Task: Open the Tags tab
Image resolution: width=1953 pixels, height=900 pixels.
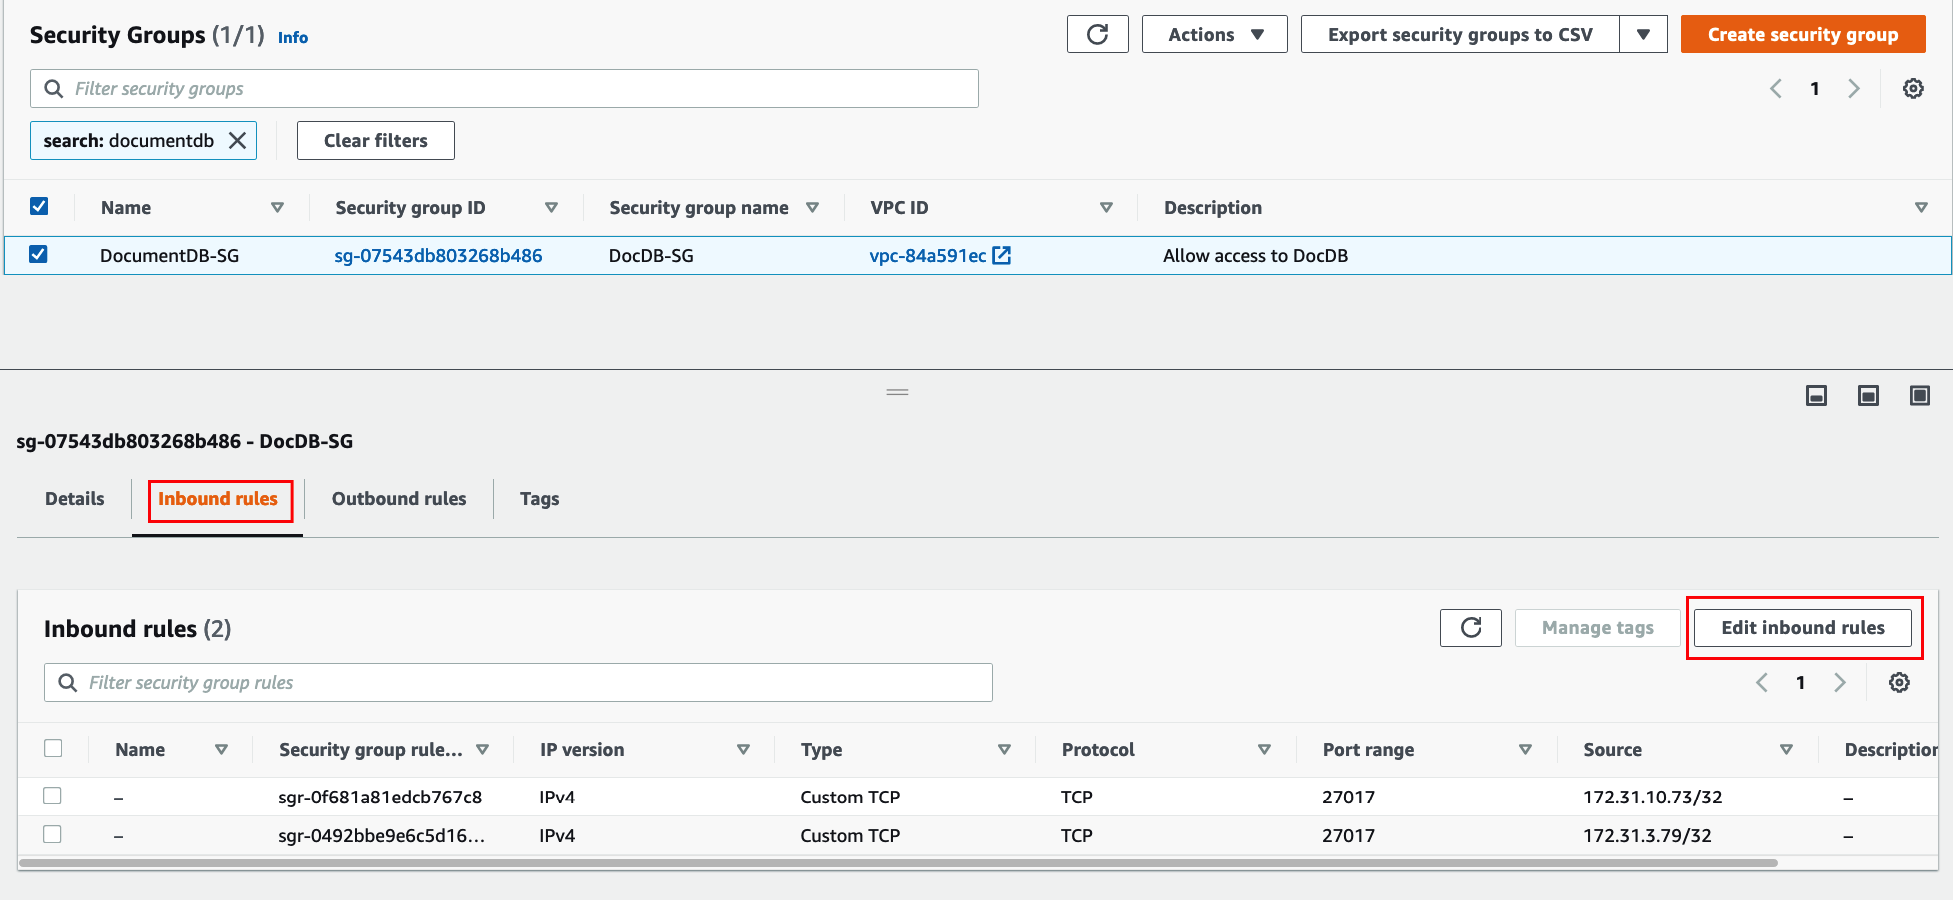Action: 539,499
